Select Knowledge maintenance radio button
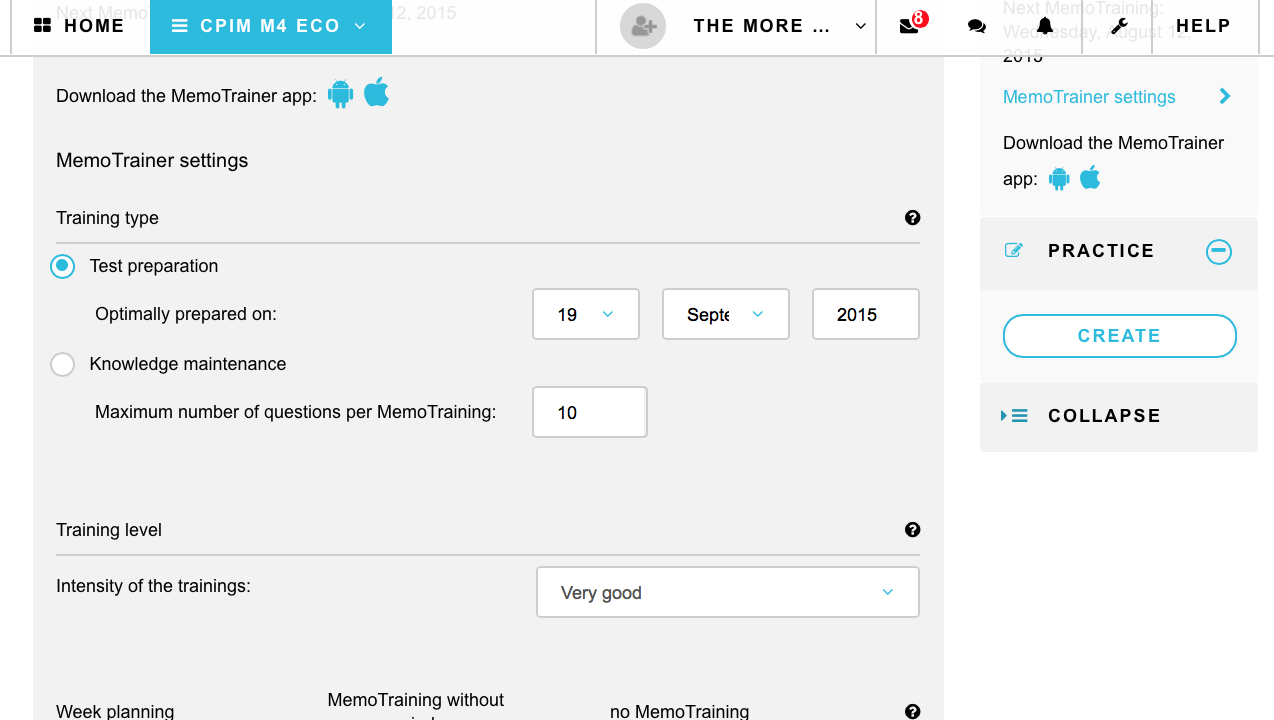Screen dimensions: 1274x720 click(x=63, y=364)
